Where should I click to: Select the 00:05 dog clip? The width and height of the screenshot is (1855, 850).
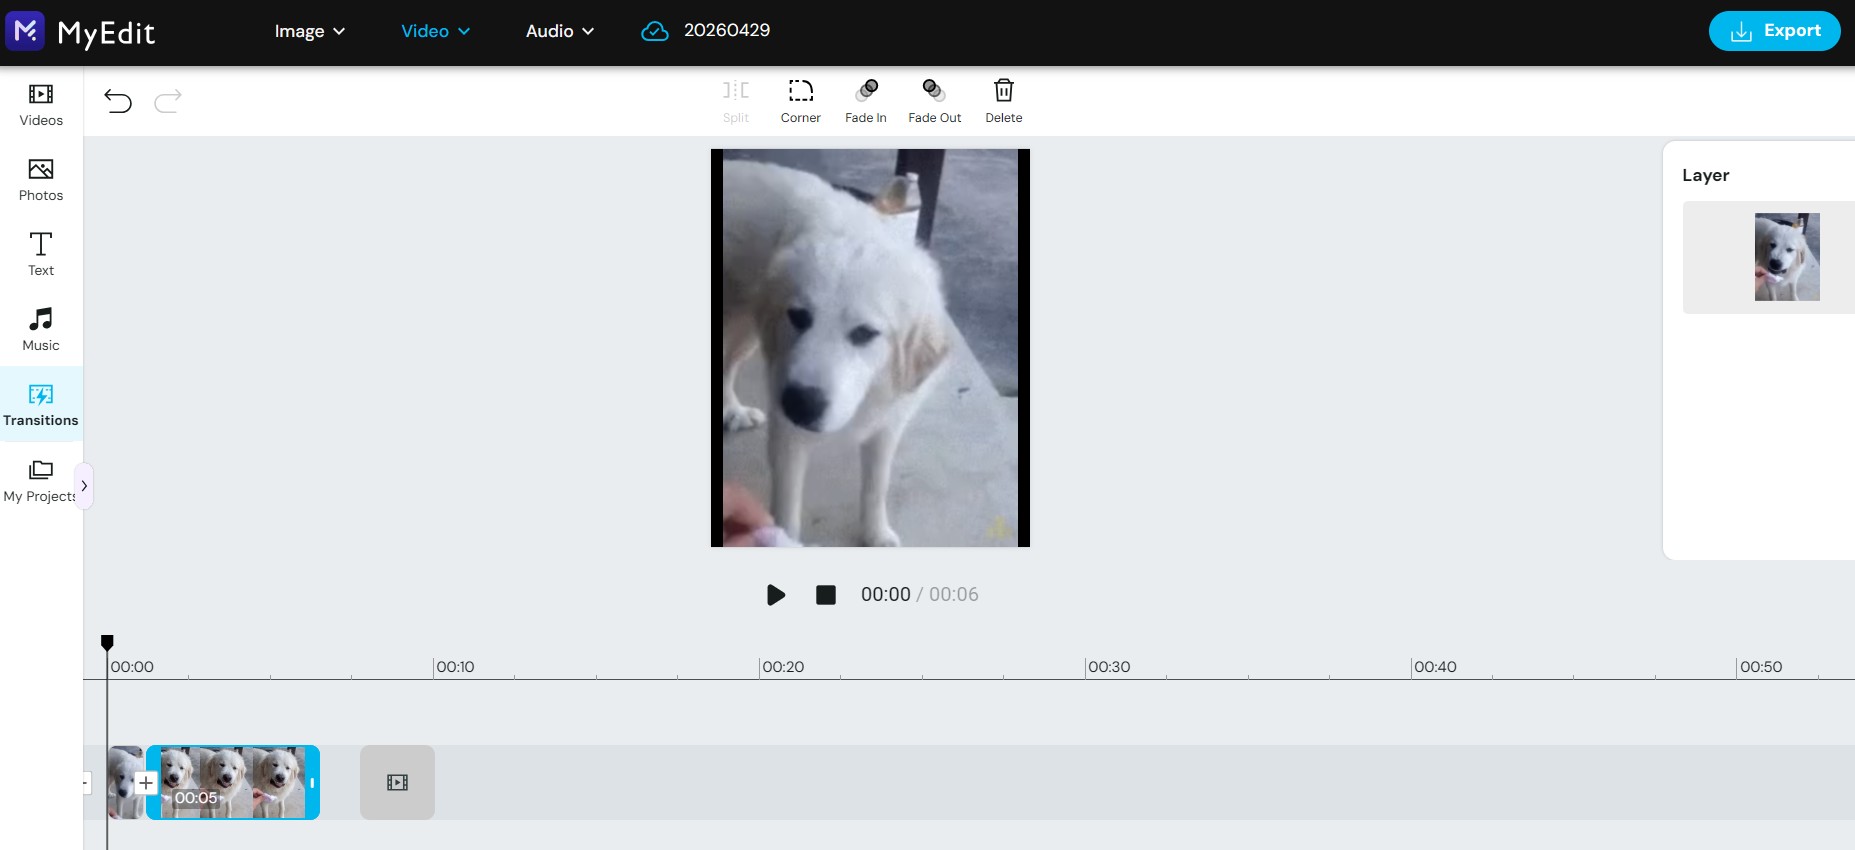(x=233, y=782)
